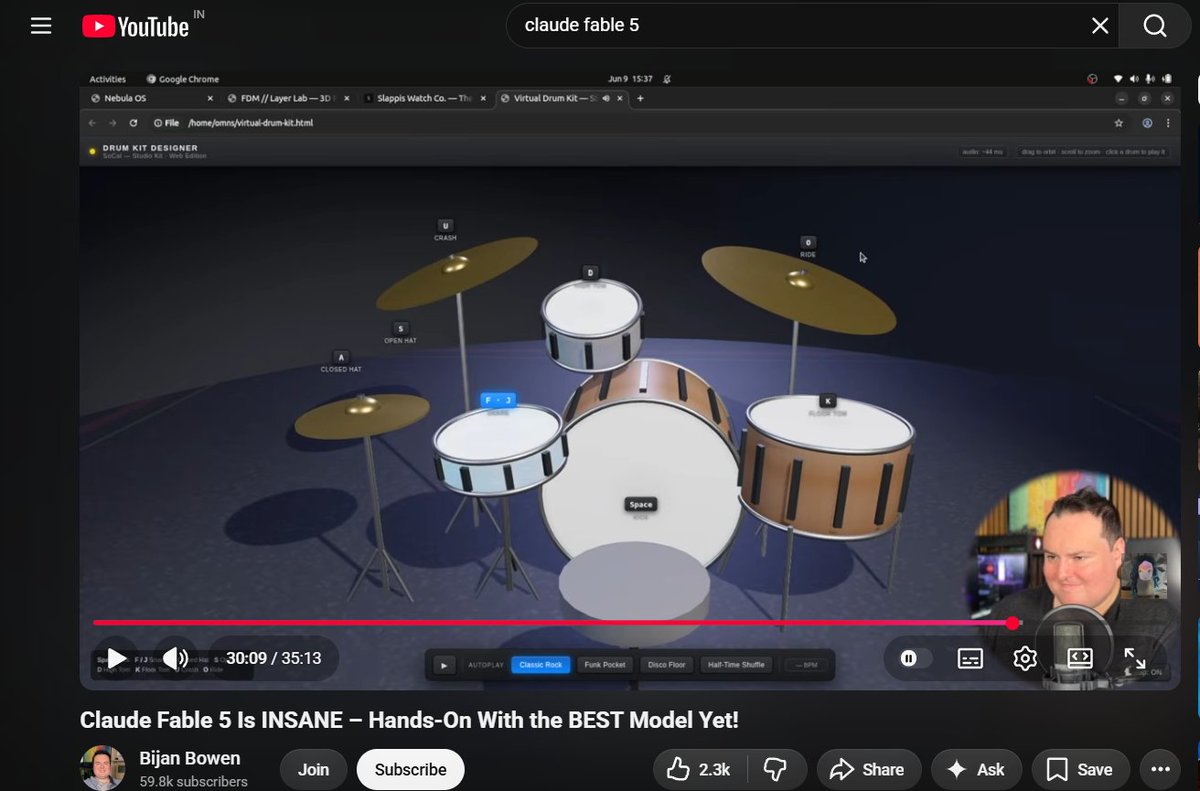1200x791 pixels.
Task: Go to YouTube home via the logo
Action: 135,26
